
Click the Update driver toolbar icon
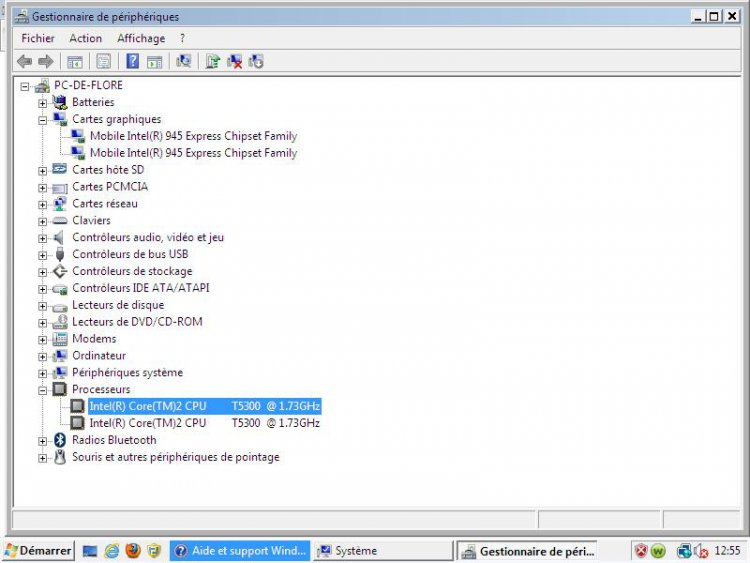[212, 61]
